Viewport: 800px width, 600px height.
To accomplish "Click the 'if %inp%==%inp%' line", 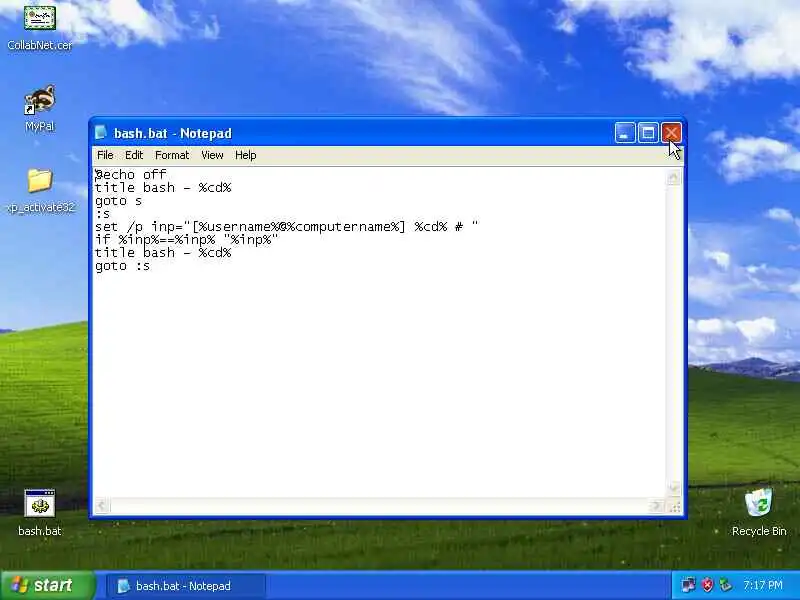I will click(187, 240).
